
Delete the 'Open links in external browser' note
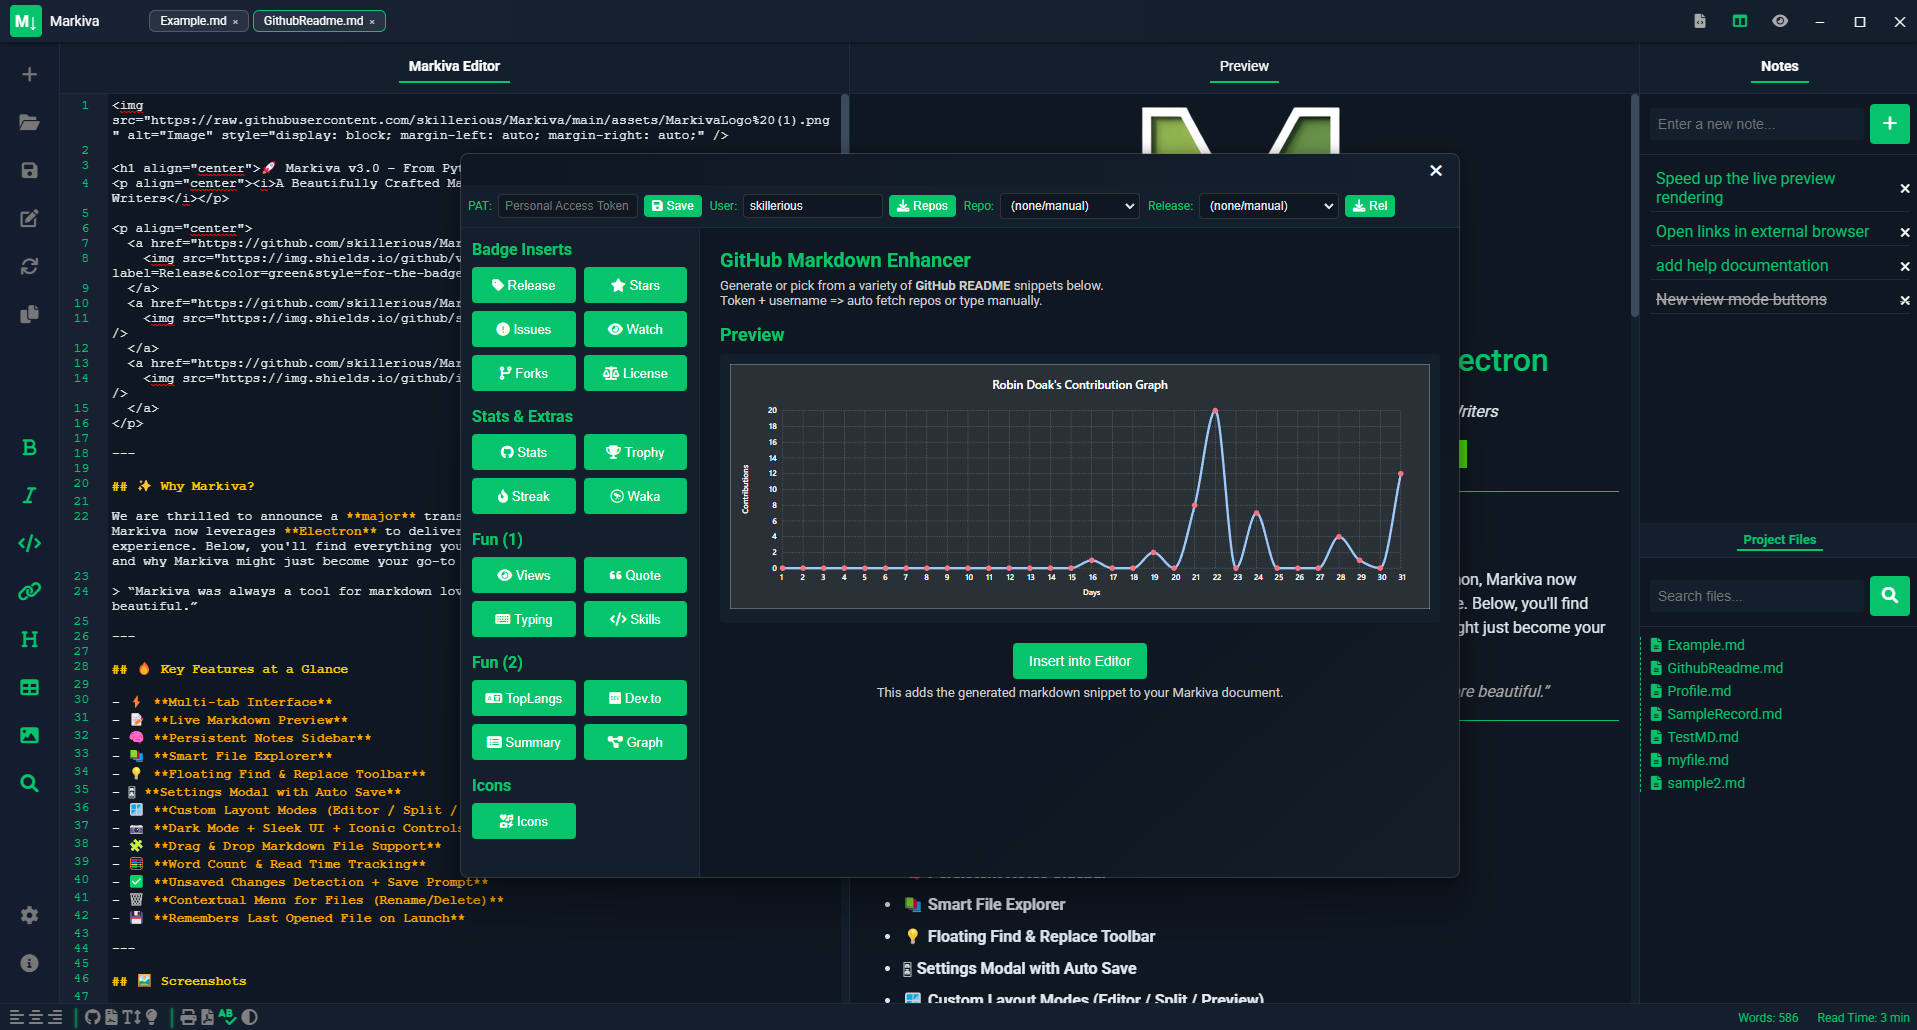point(1905,232)
